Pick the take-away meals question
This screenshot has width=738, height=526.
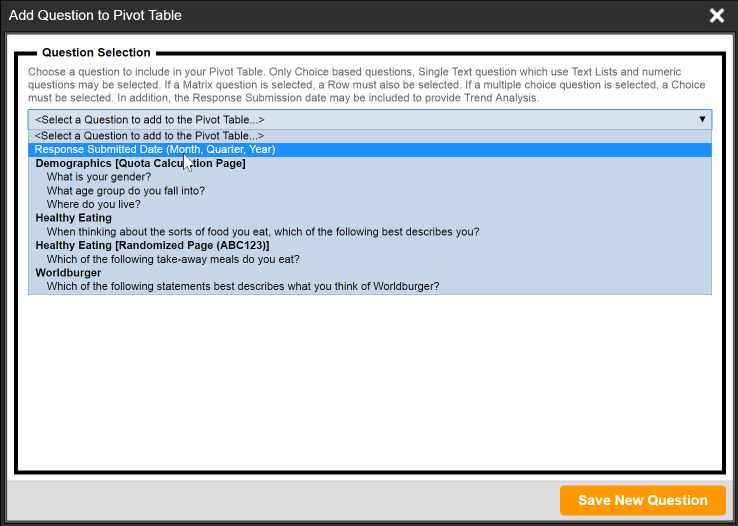(x=173, y=259)
